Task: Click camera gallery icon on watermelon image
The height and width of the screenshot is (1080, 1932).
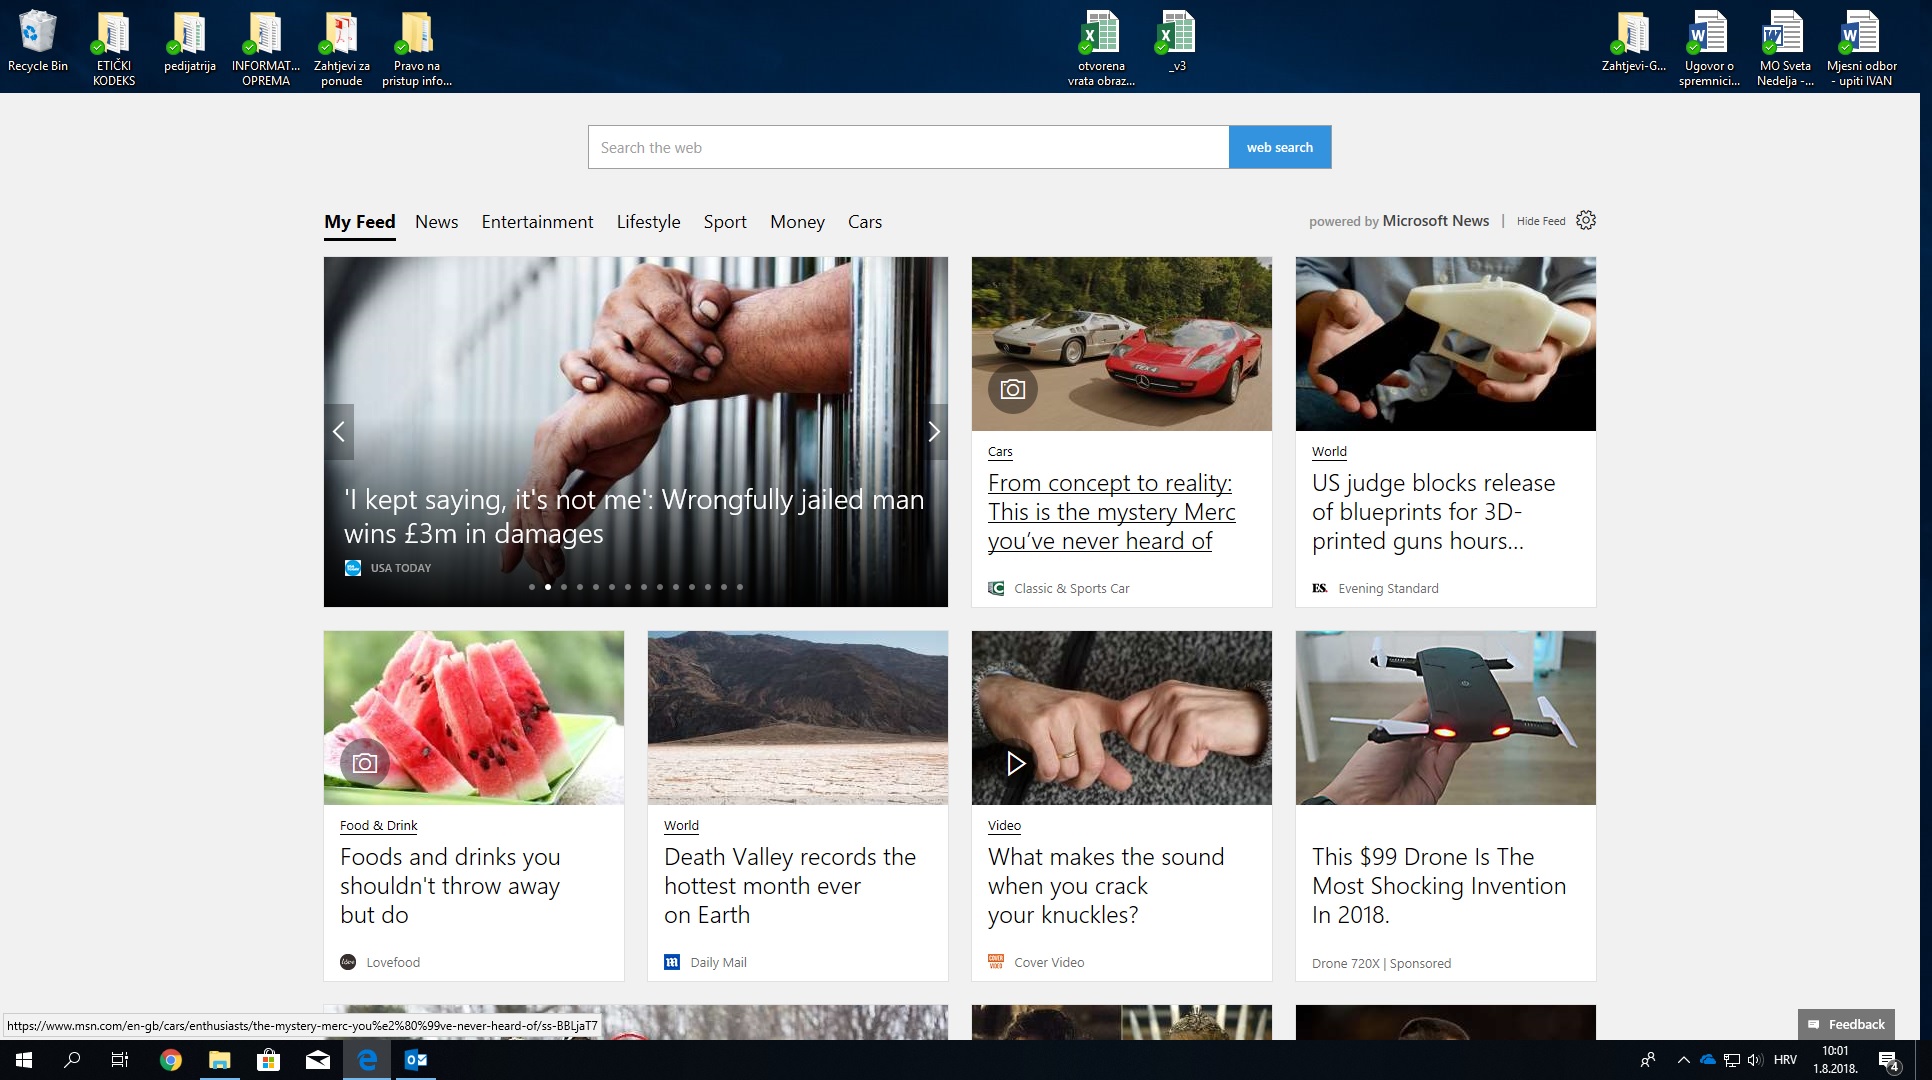Action: 365,763
